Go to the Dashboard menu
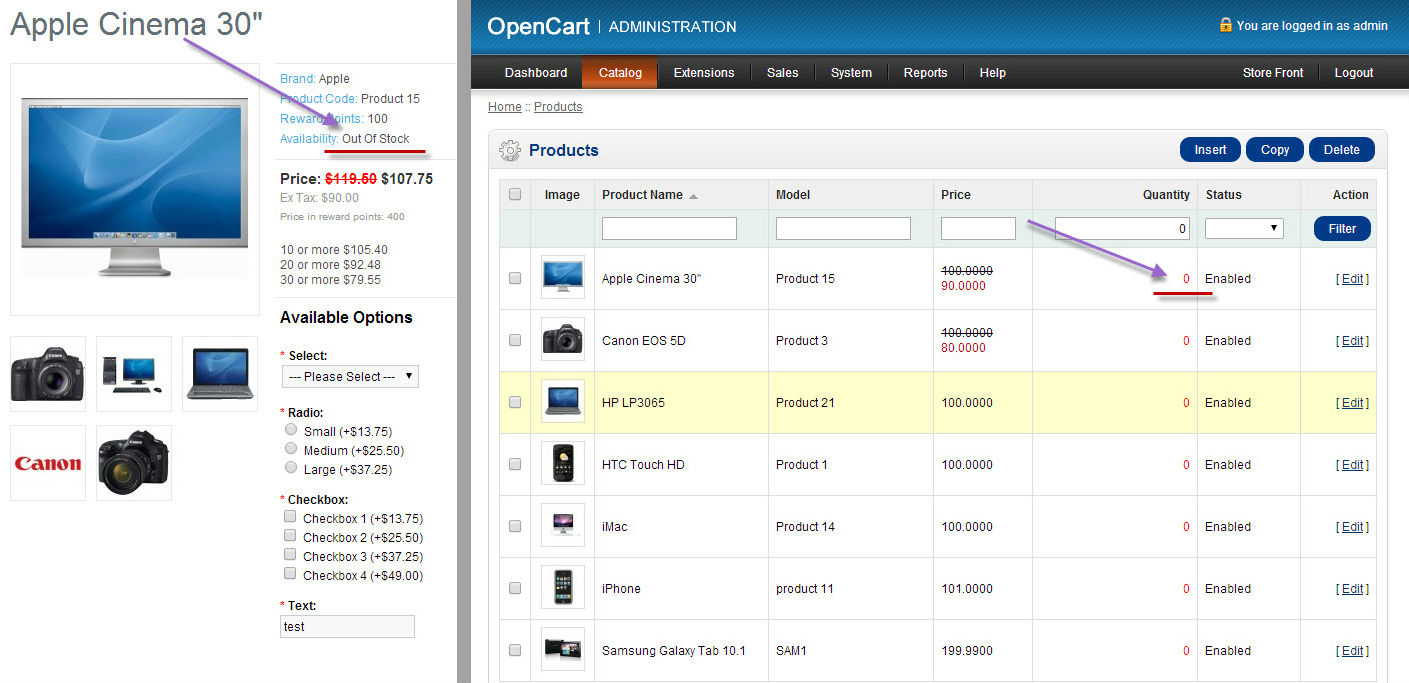This screenshot has height=683, width=1409. [536, 73]
